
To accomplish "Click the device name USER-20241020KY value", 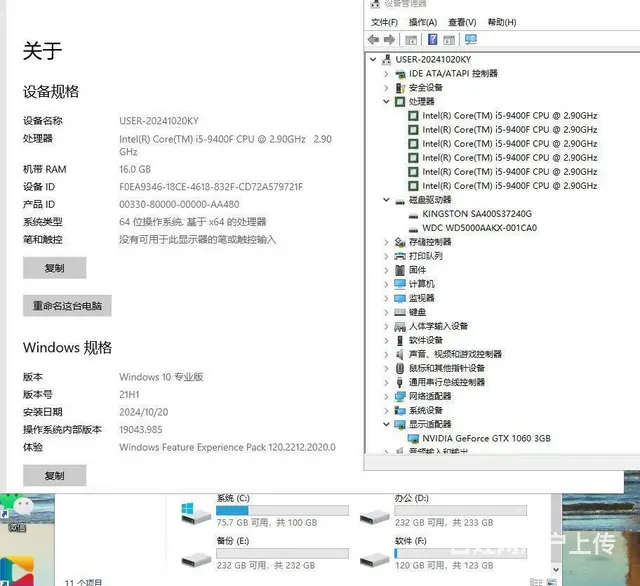I will 159,121.
